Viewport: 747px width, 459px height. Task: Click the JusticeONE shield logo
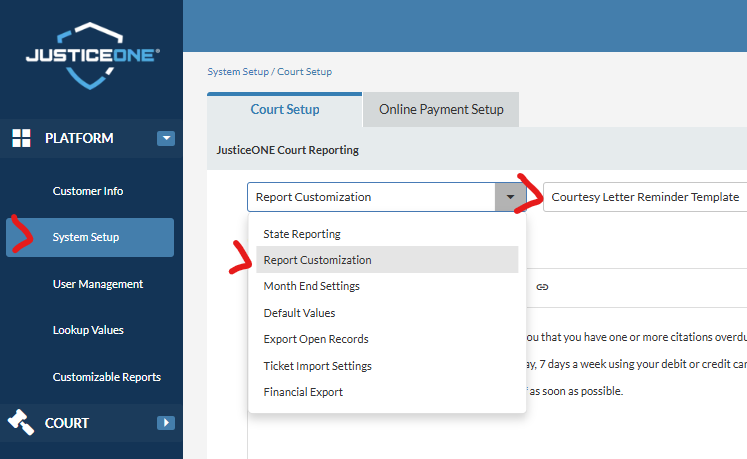coord(92,55)
